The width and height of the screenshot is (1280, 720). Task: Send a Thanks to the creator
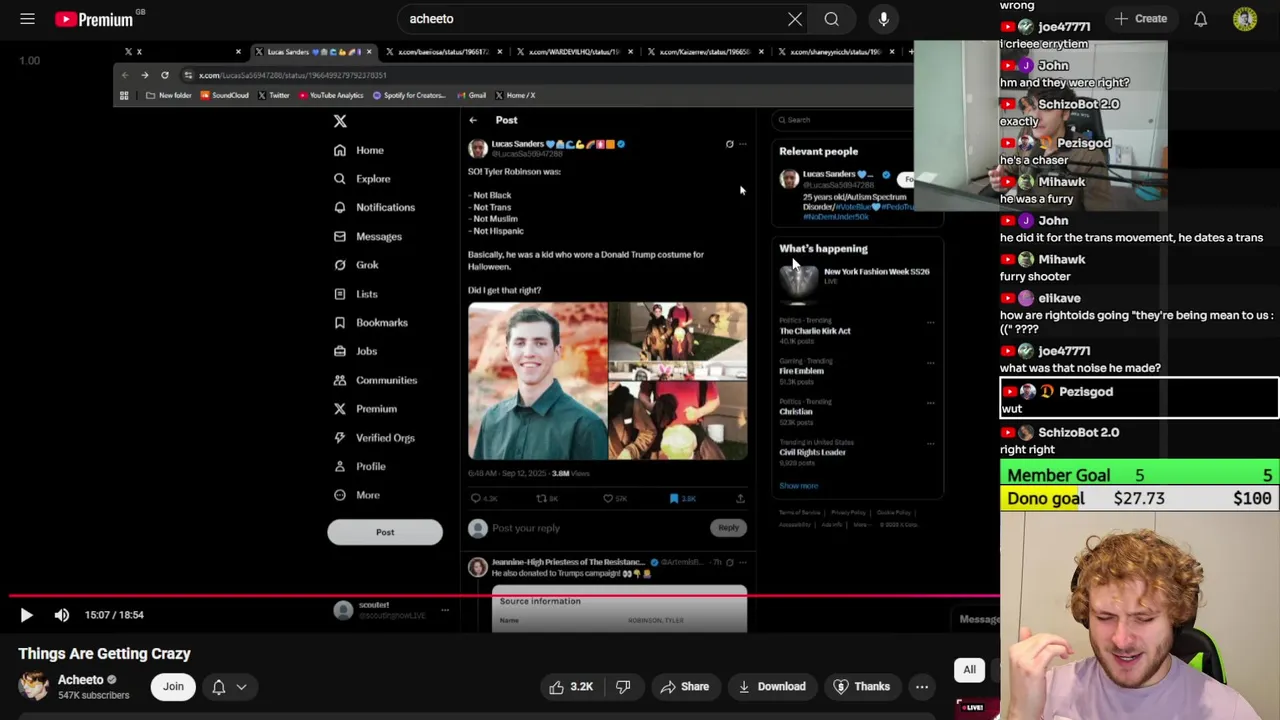click(861, 687)
